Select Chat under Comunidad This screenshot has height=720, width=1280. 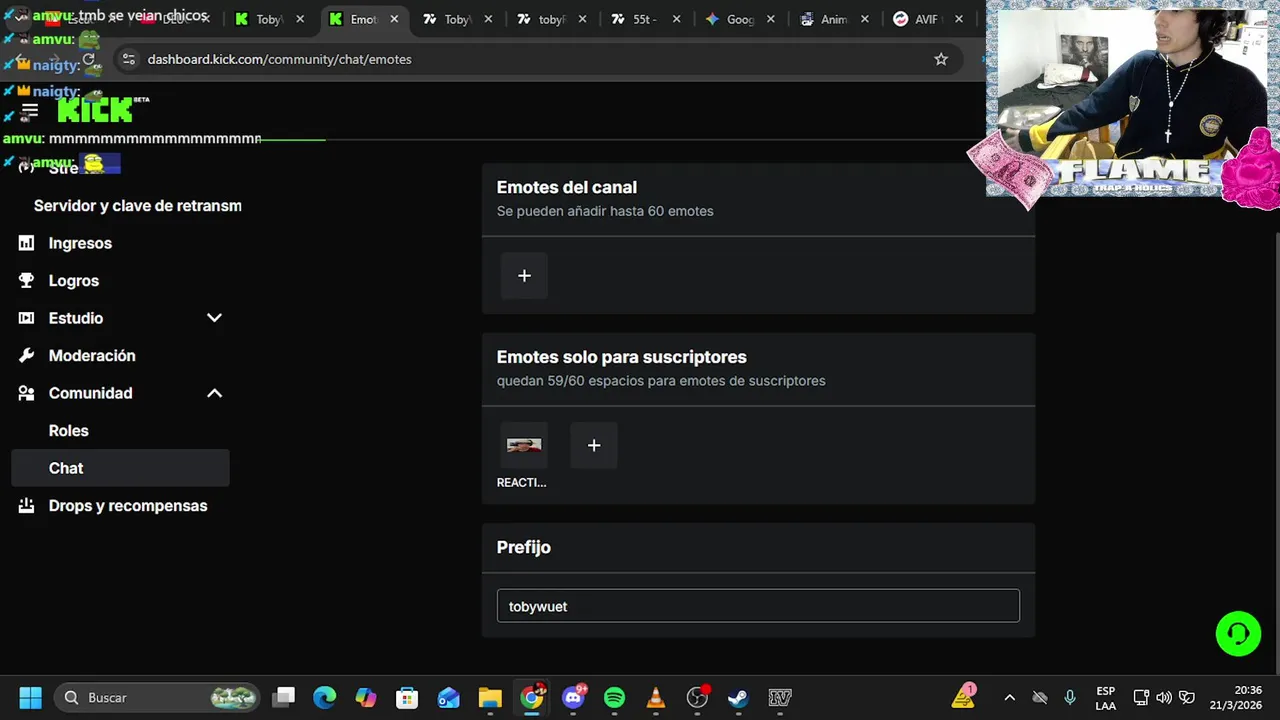(x=120, y=468)
